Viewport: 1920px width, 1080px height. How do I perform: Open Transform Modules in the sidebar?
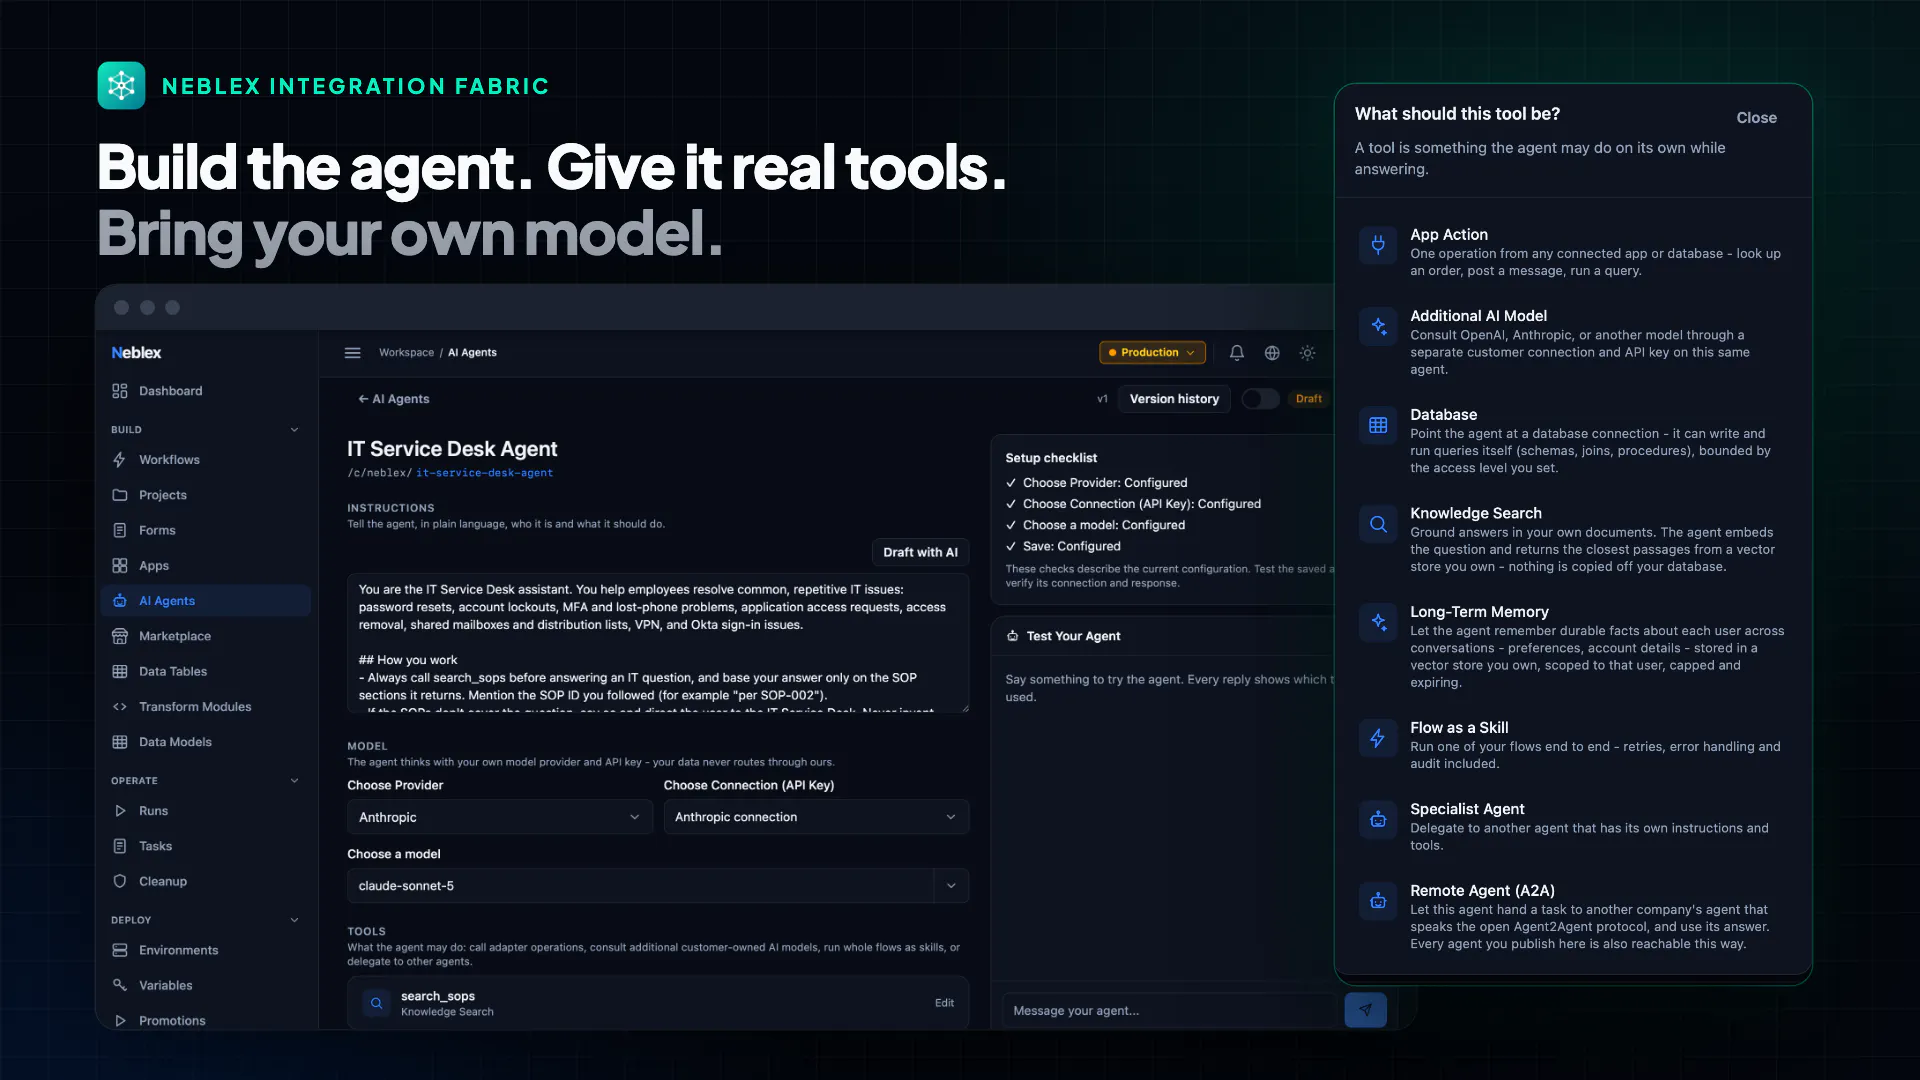tap(205, 707)
